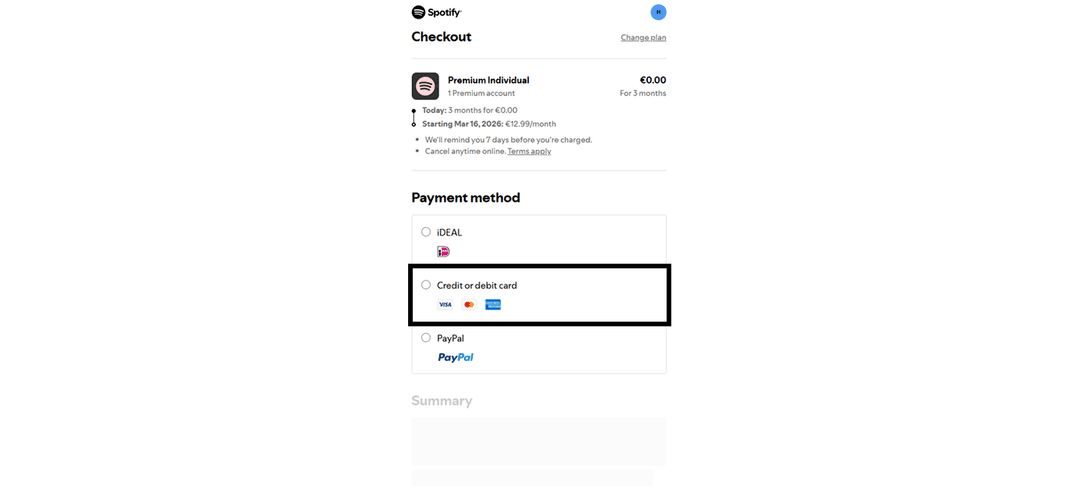This screenshot has height=488, width=1080.
Task: Select Credit or debit card radio button
Action: point(426,285)
